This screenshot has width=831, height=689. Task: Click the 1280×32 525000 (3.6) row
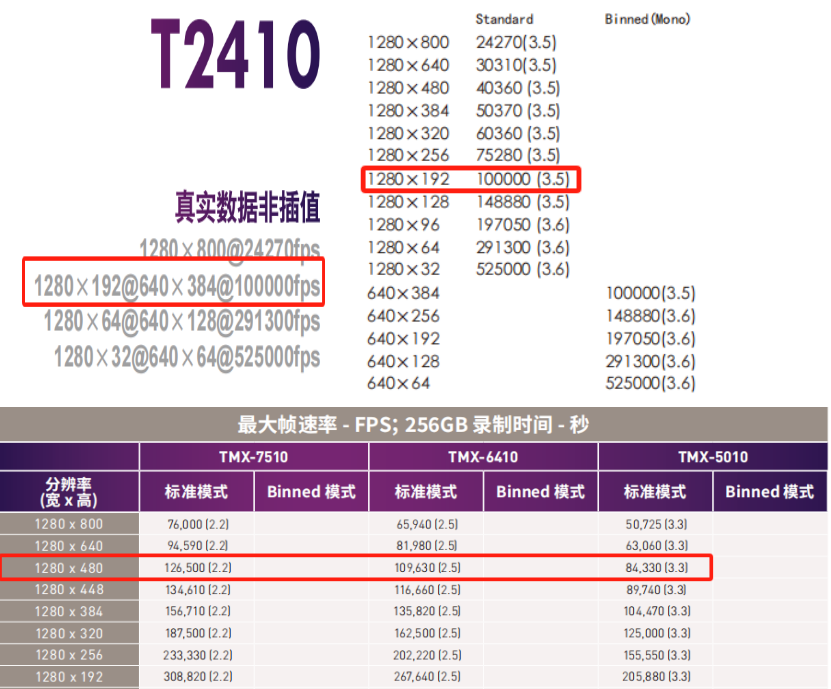pyautogui.click(x=468, y=269)
